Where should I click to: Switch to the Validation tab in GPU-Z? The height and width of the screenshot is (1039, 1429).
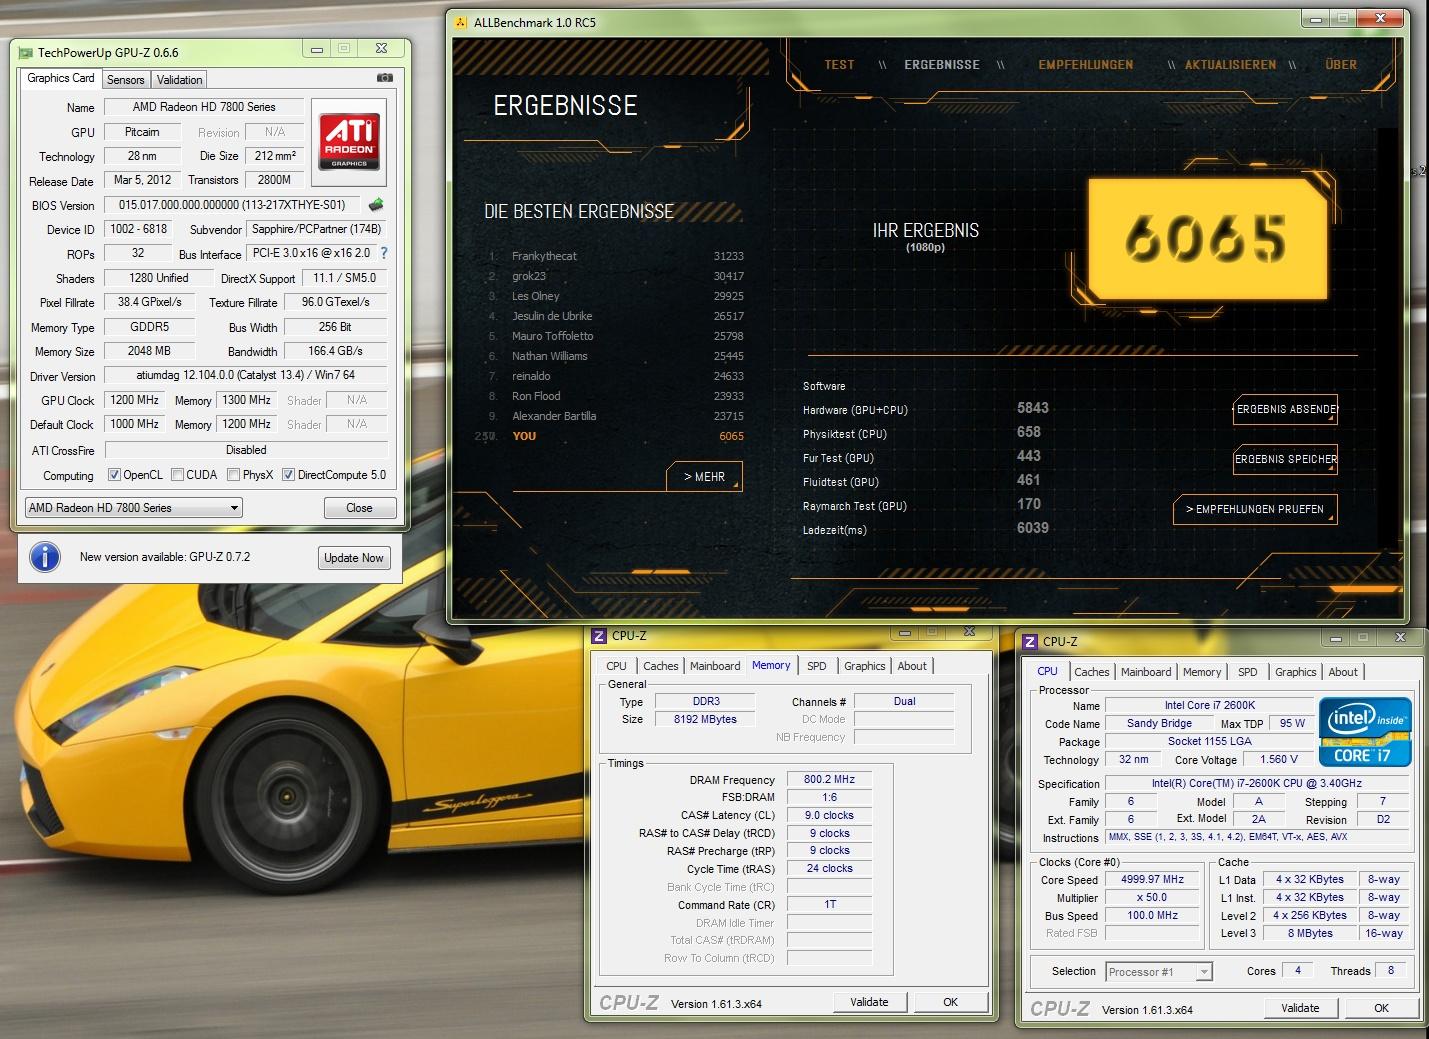tap(180, 79)
